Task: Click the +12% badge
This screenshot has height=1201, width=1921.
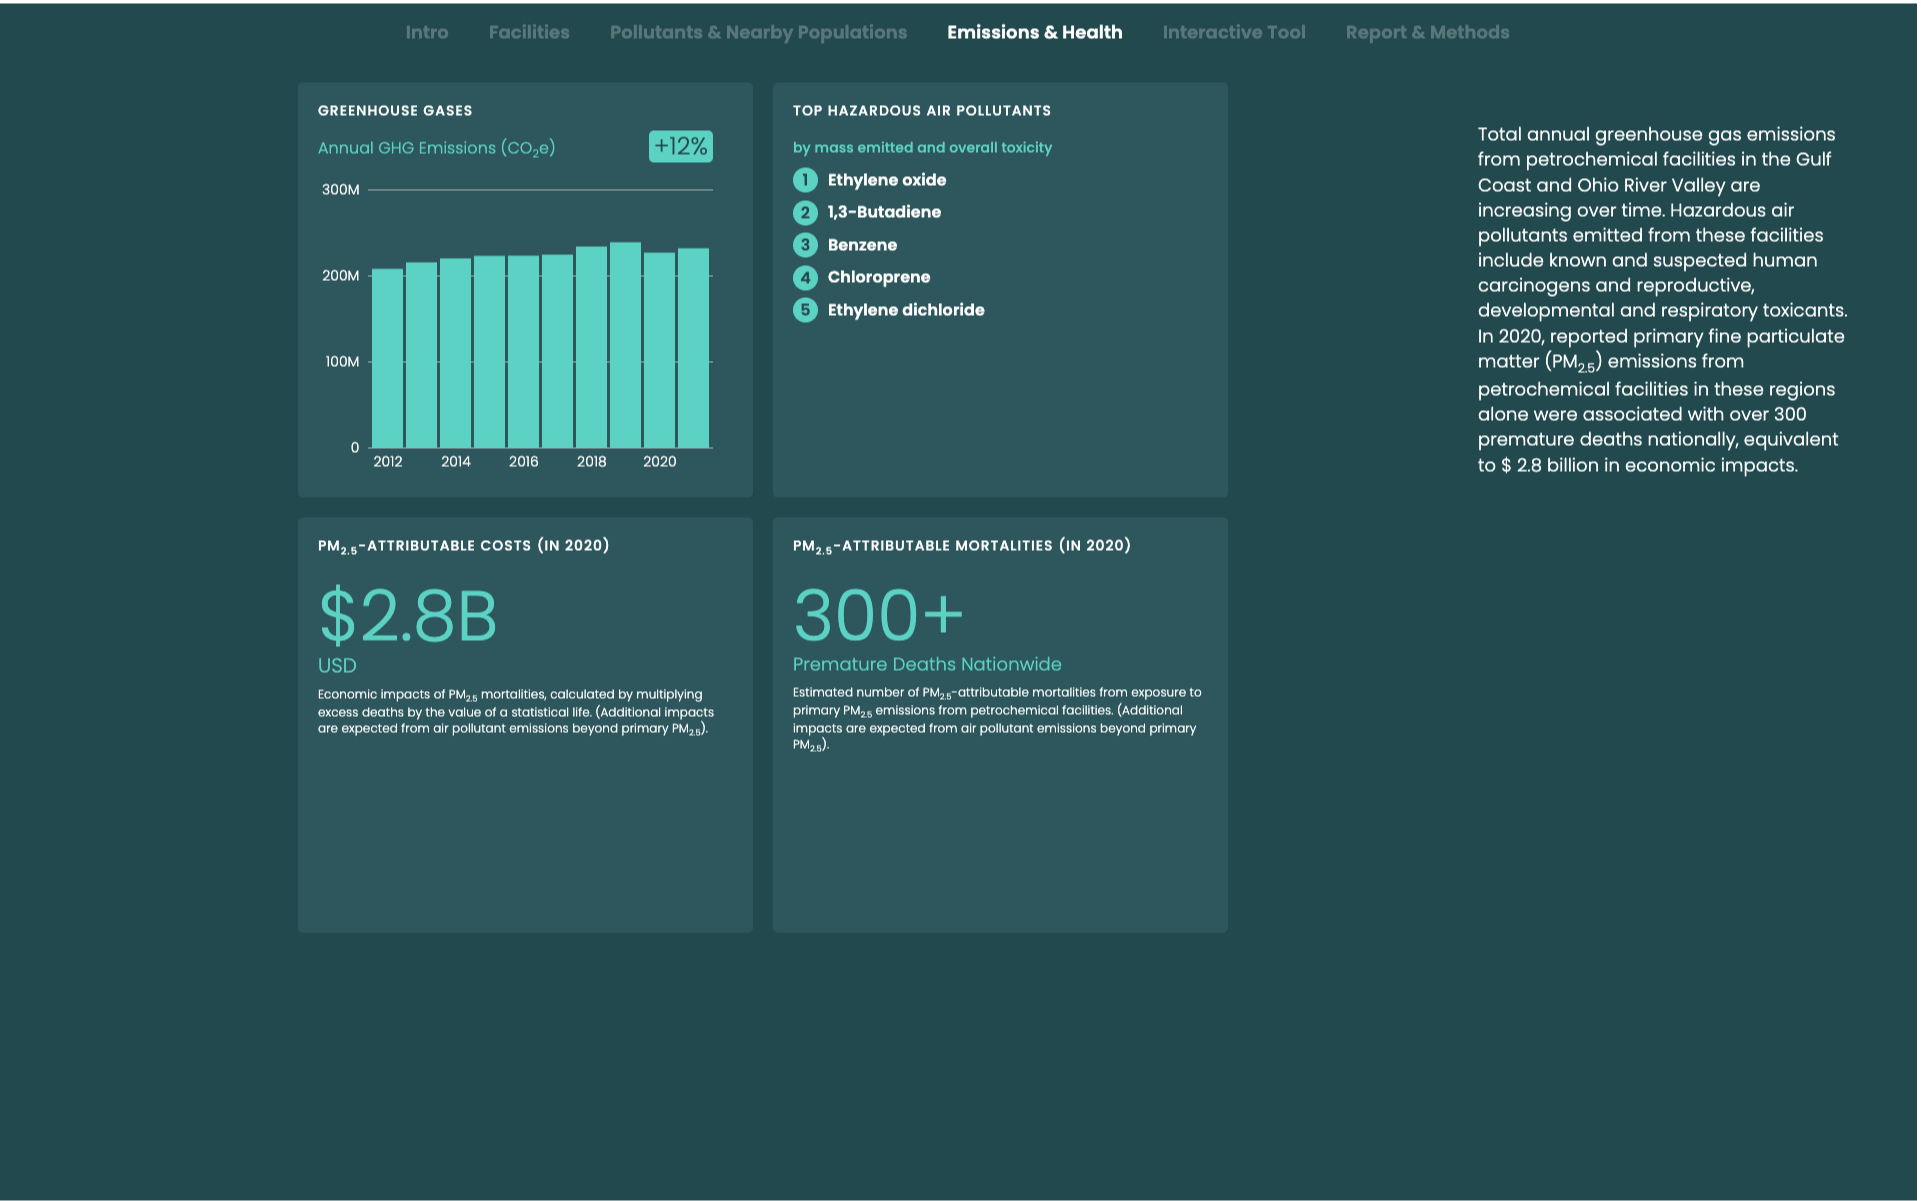Action: (680, 147)
